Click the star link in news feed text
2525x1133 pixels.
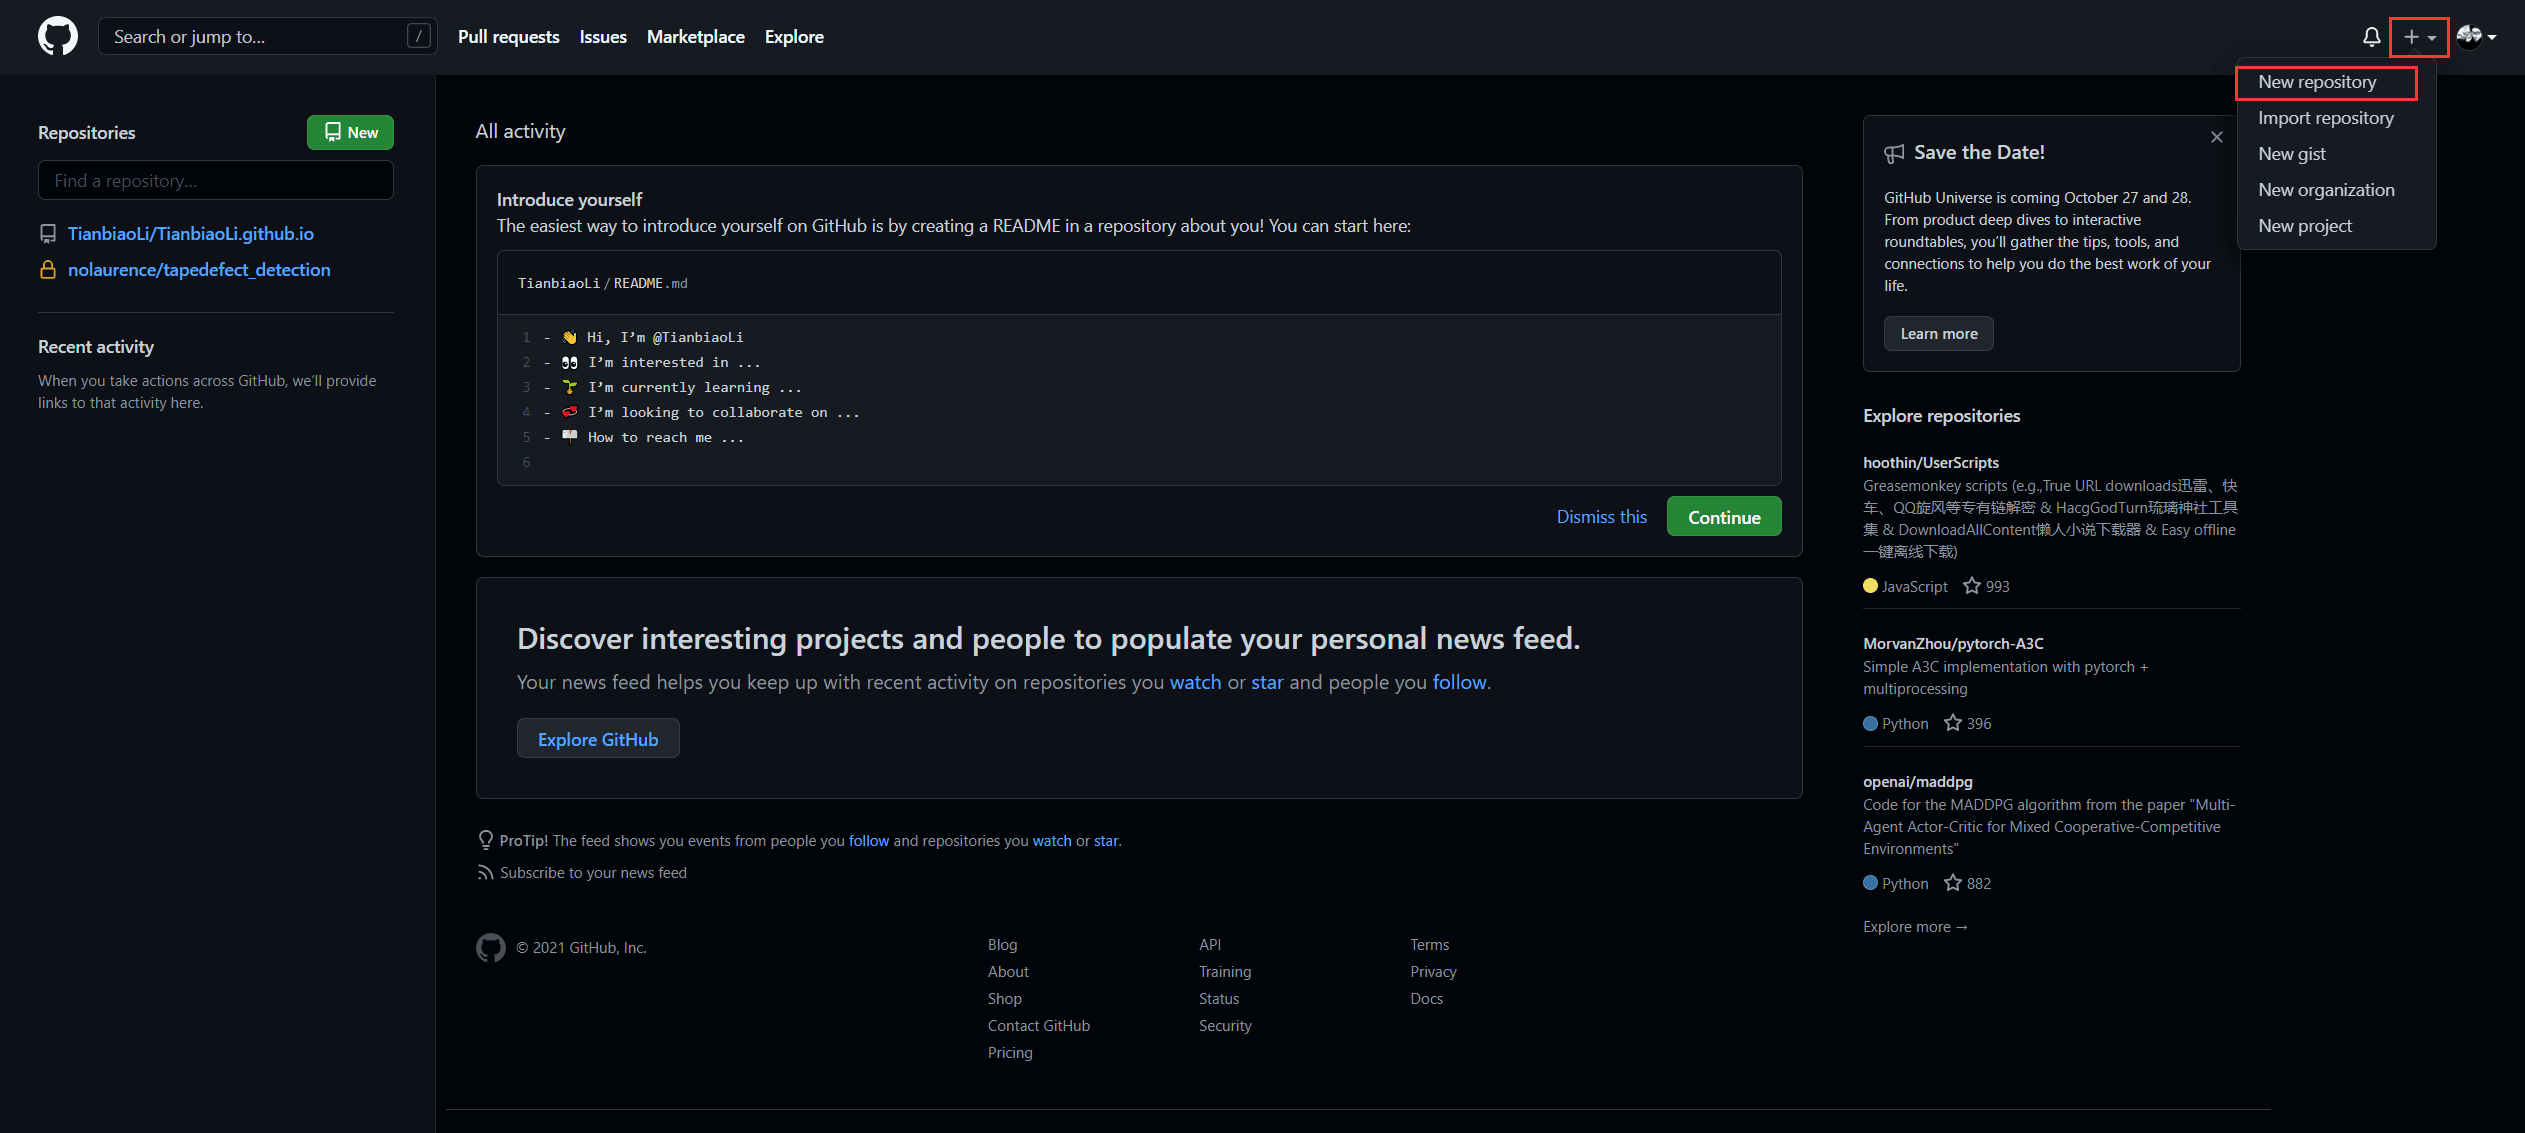pyautogui.click(x=1267, y=682)
